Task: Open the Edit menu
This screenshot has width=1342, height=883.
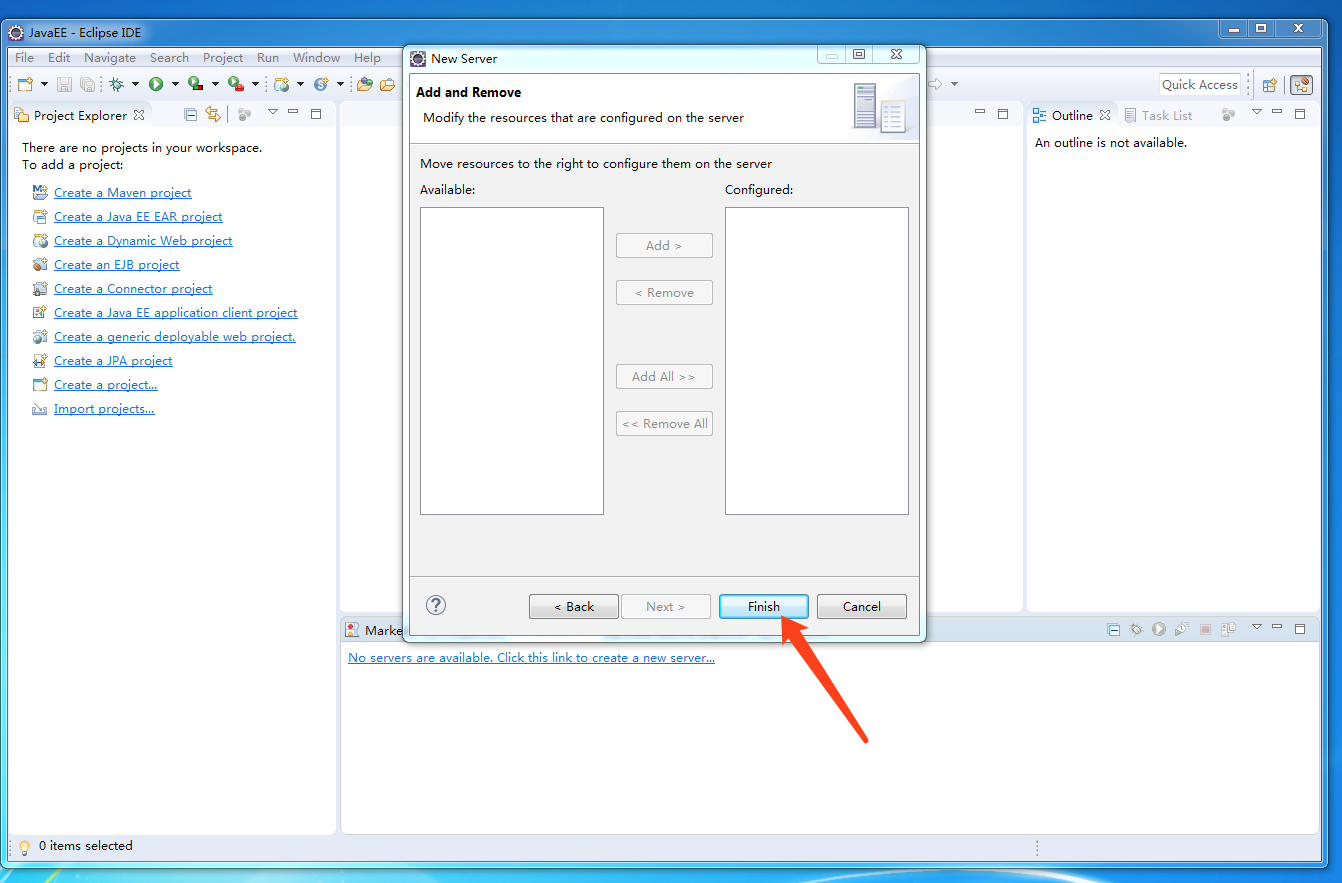Action: (x=59, y=57)
